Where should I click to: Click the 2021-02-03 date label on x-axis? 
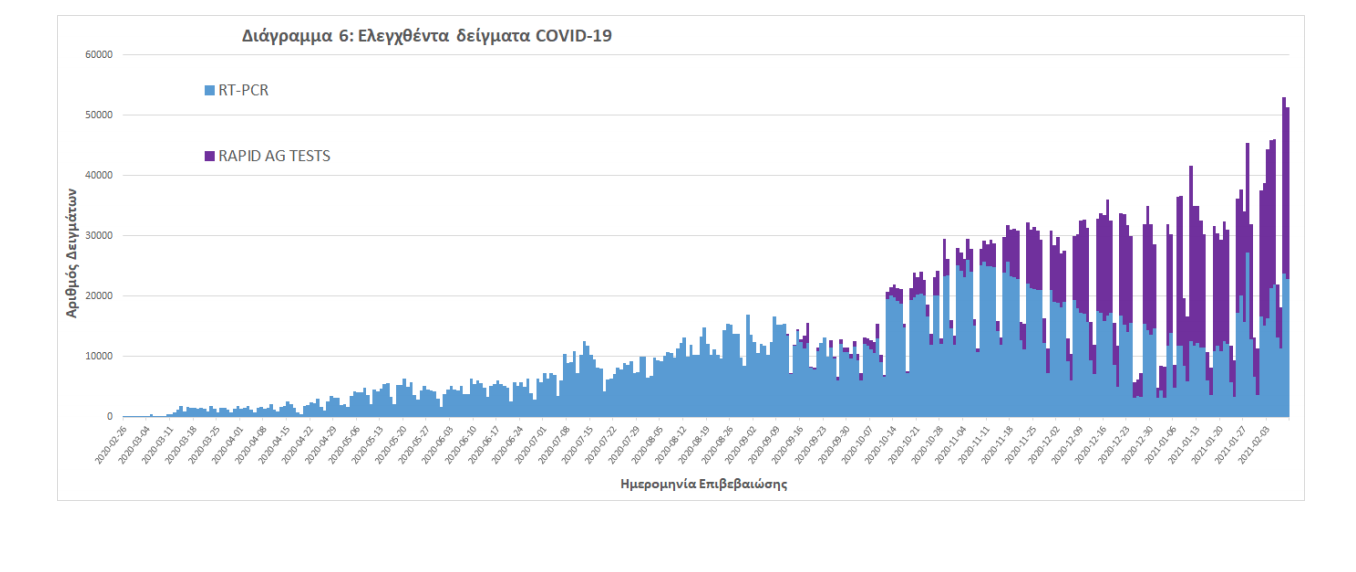point(1256,444)
